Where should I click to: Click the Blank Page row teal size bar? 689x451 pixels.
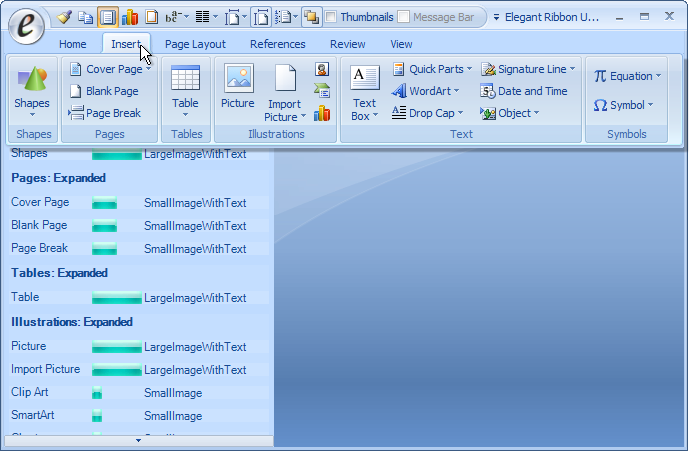[x=105, y=226]
